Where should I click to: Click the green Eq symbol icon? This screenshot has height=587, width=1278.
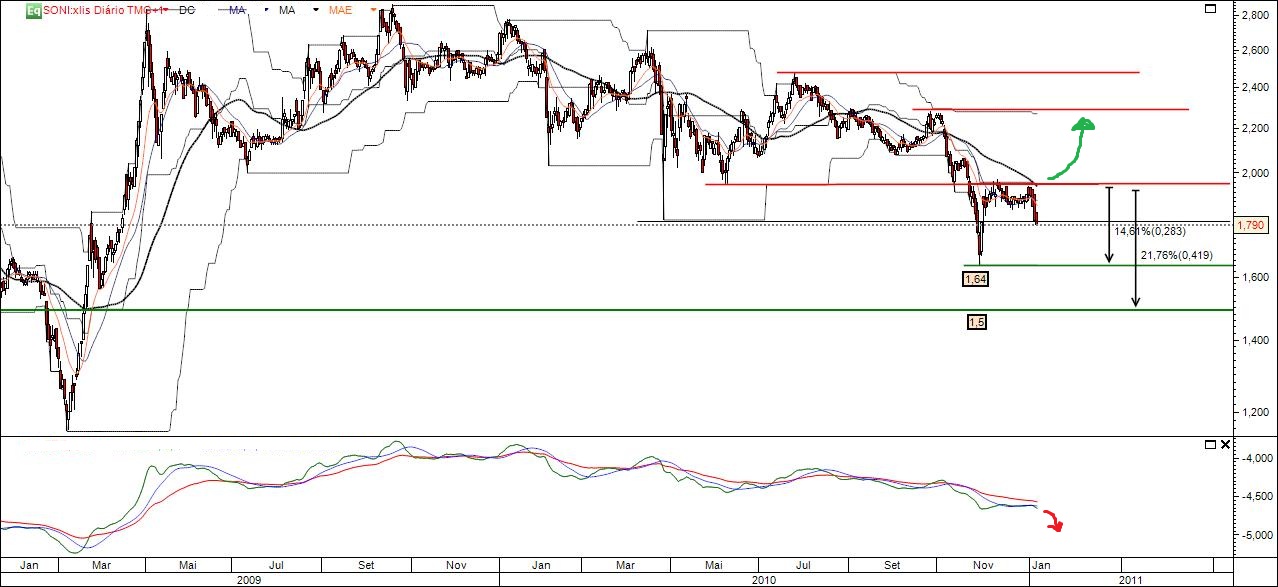[33, 10]
